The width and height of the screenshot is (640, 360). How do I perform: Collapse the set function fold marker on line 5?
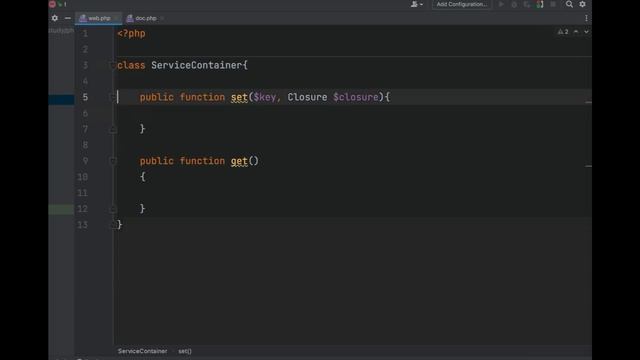(x=113, y=97)
